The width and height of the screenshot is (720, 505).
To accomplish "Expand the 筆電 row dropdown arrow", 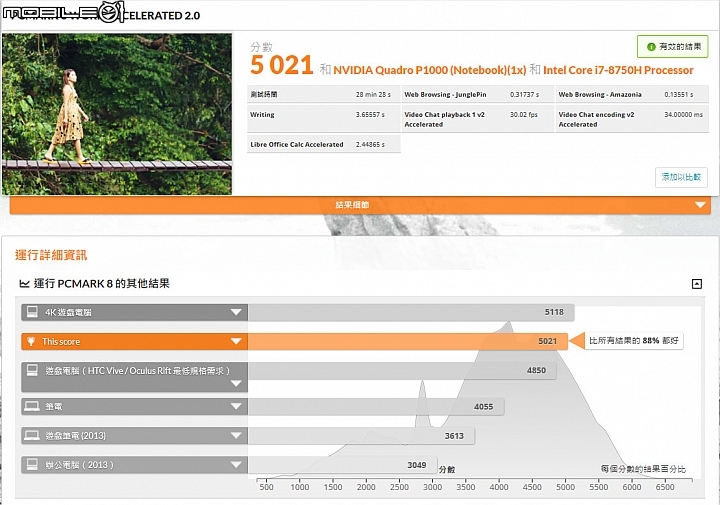I will (x=236, y=406).
